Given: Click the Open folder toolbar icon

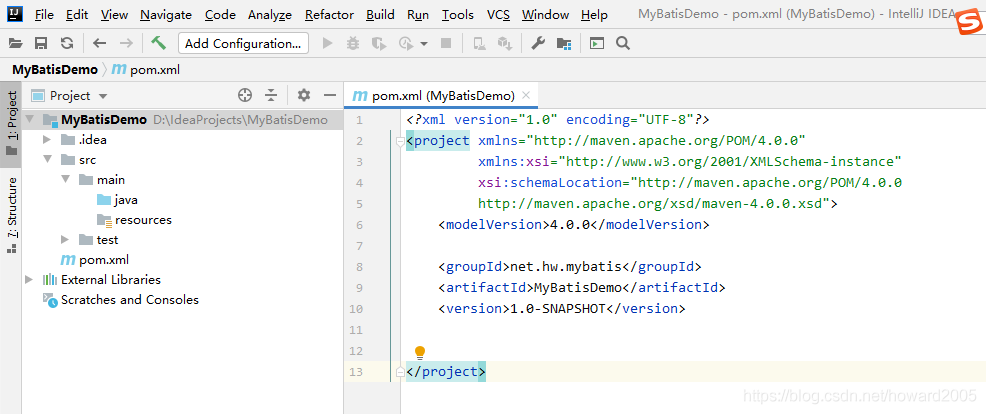Looking at the screenshot, I should (x=15, y=43).
